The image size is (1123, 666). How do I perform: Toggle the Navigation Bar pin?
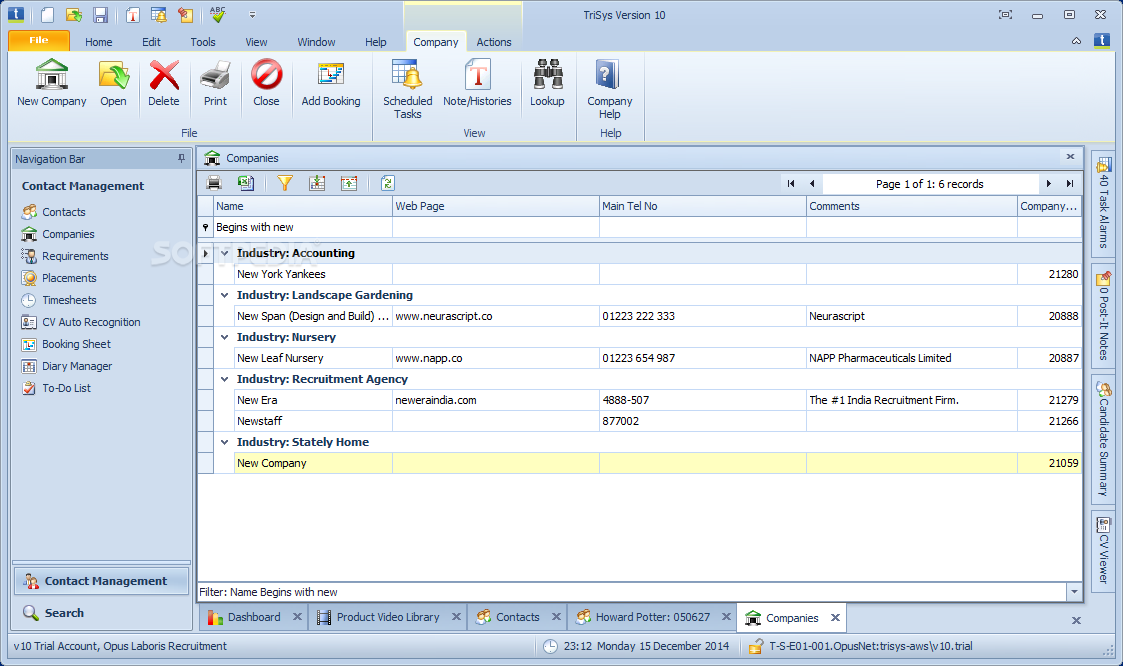pos(181,159)
